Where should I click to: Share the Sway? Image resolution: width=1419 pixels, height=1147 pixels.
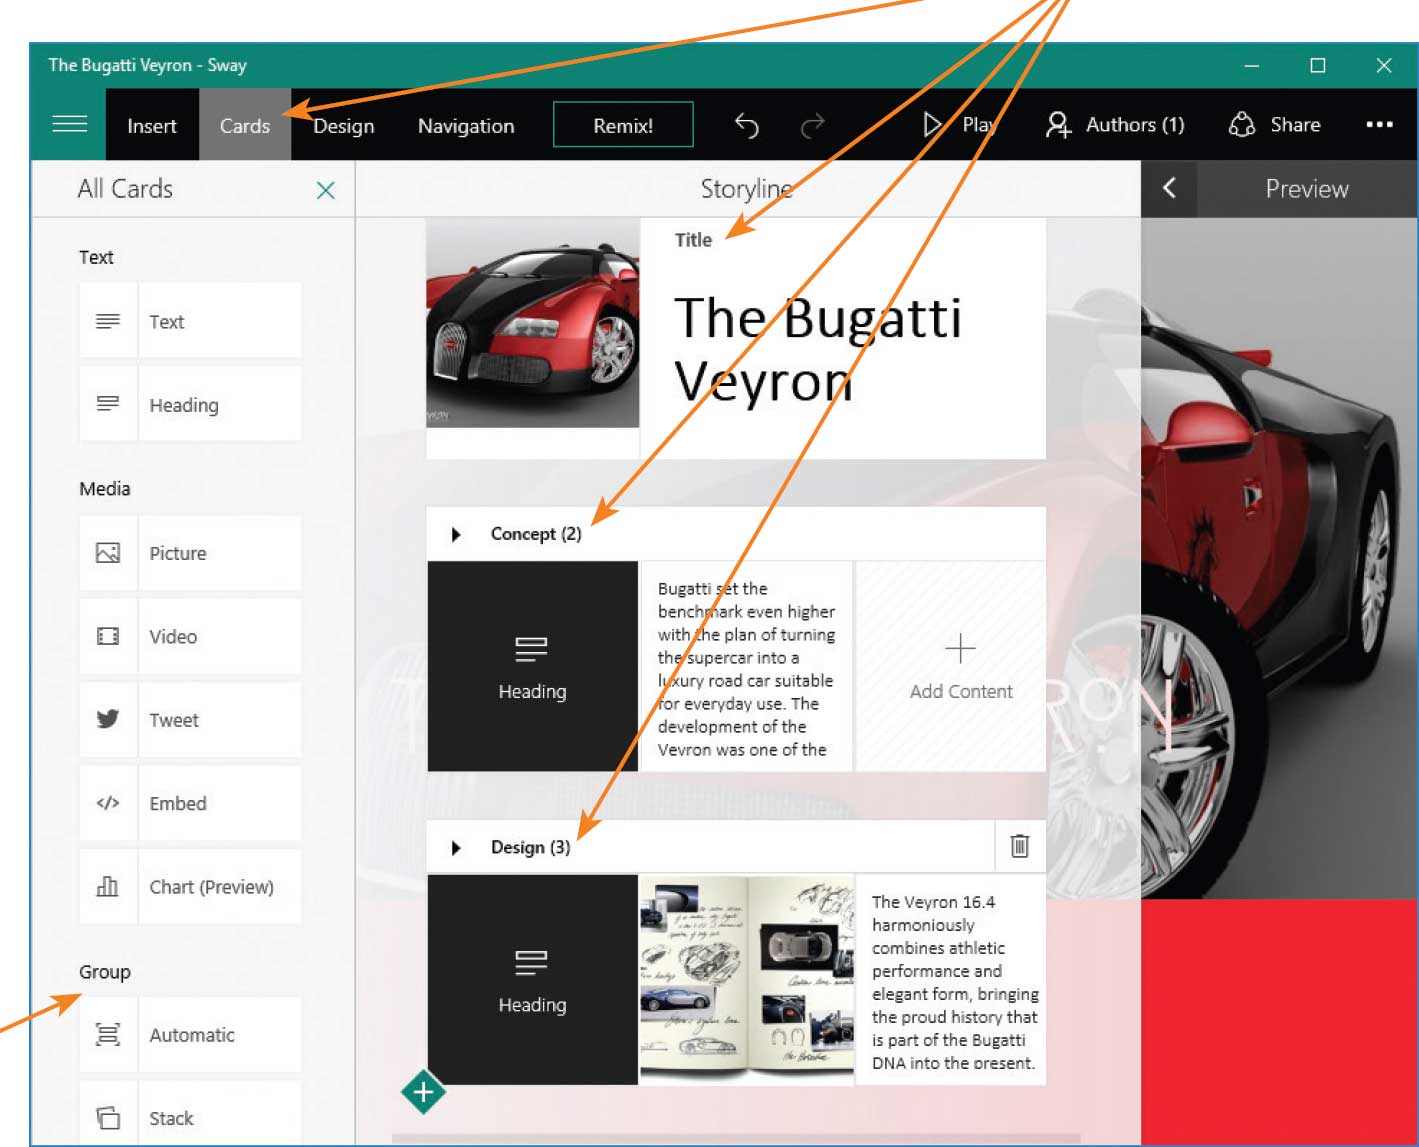1275,125
